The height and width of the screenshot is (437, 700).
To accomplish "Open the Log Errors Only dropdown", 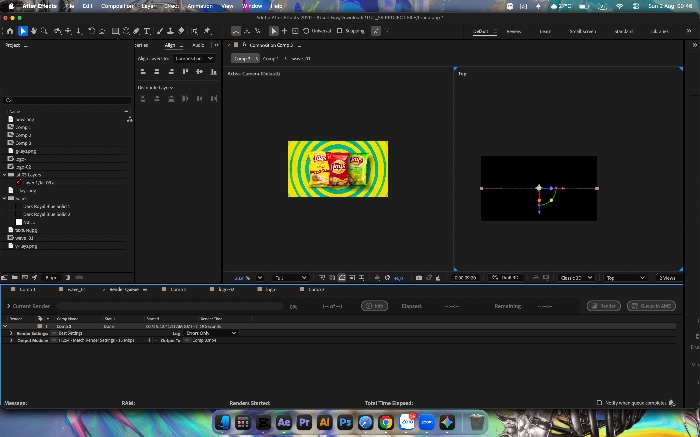I will tap(211, 333).
